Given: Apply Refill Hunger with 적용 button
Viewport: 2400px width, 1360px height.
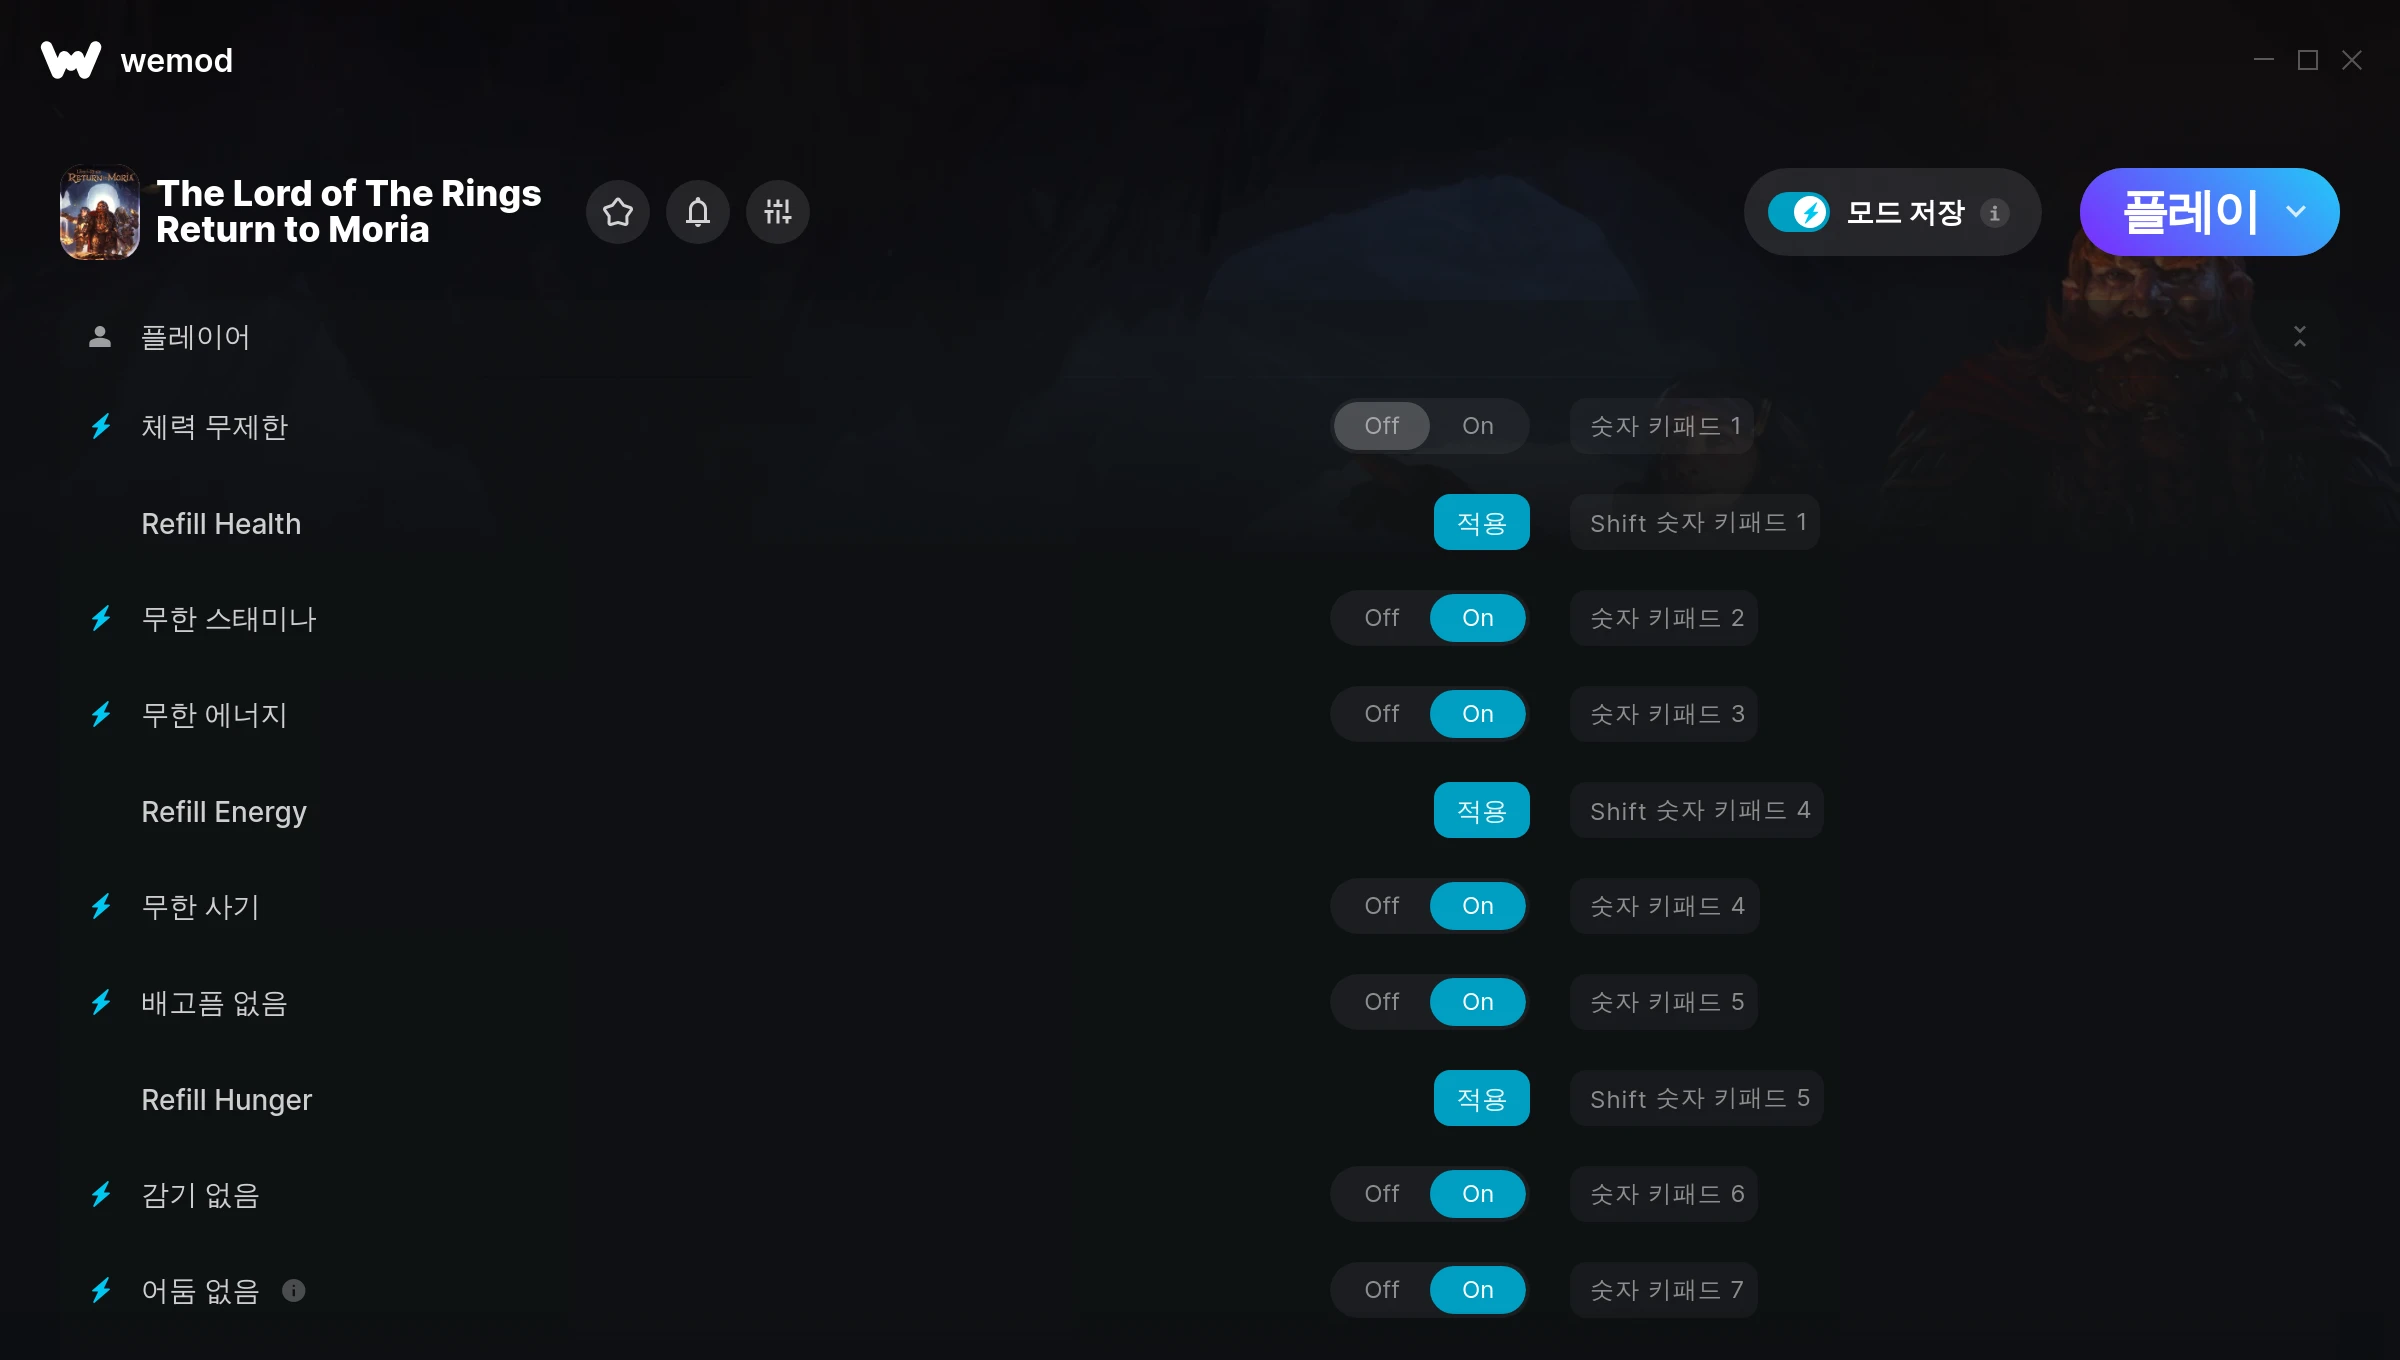Looking at the screenshot, I should coord(1482,1098).
